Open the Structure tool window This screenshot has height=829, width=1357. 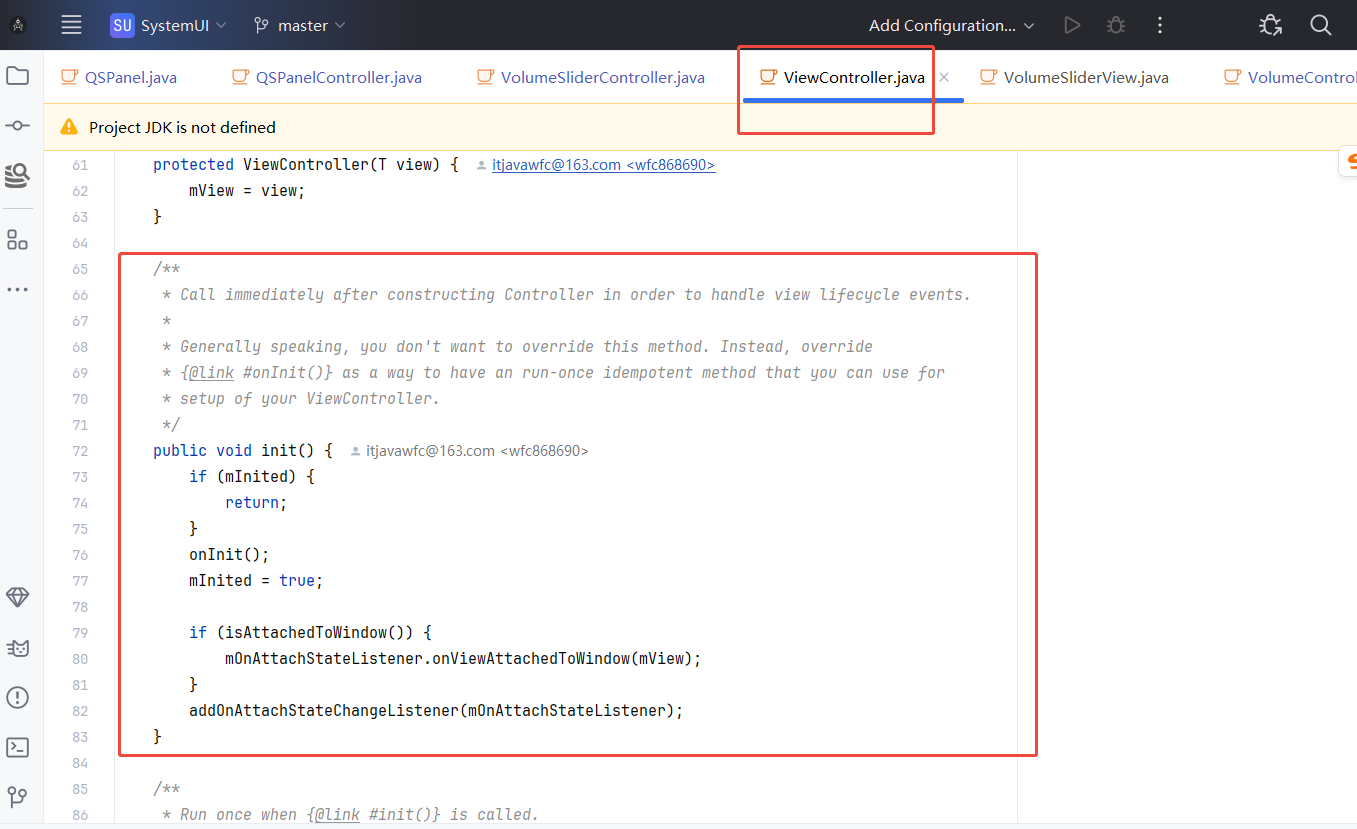[x=17, y=239]
